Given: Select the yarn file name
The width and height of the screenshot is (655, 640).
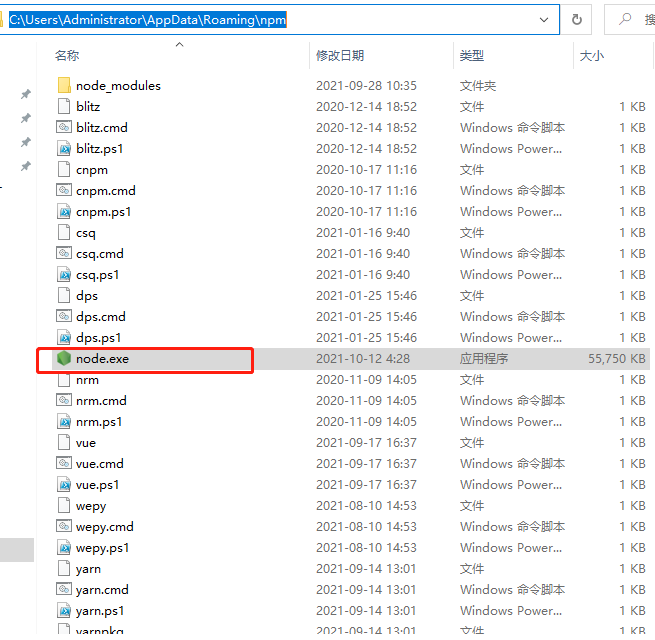Looking at the screenshot, I should click(88, 569).
